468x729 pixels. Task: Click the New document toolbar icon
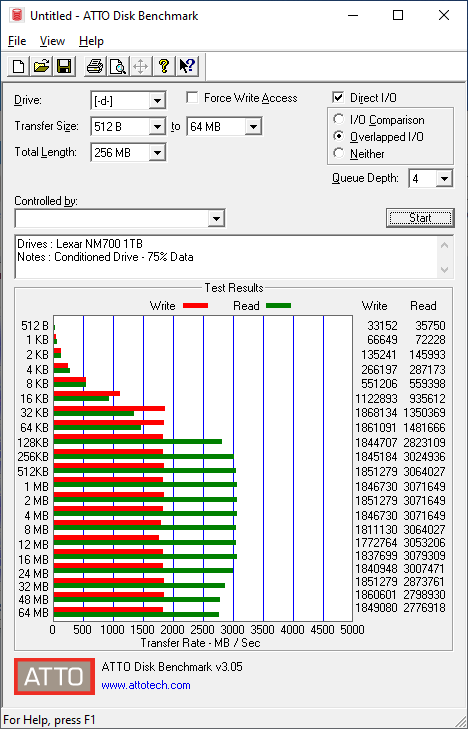coord(19,66)
